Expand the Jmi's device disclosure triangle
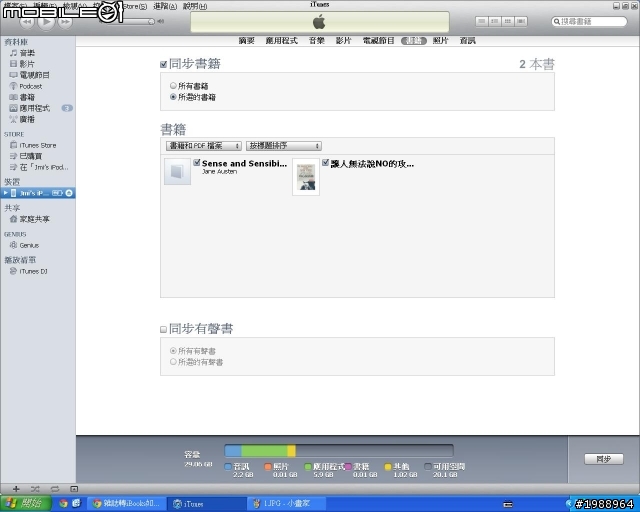 click(x=6, y=193)
